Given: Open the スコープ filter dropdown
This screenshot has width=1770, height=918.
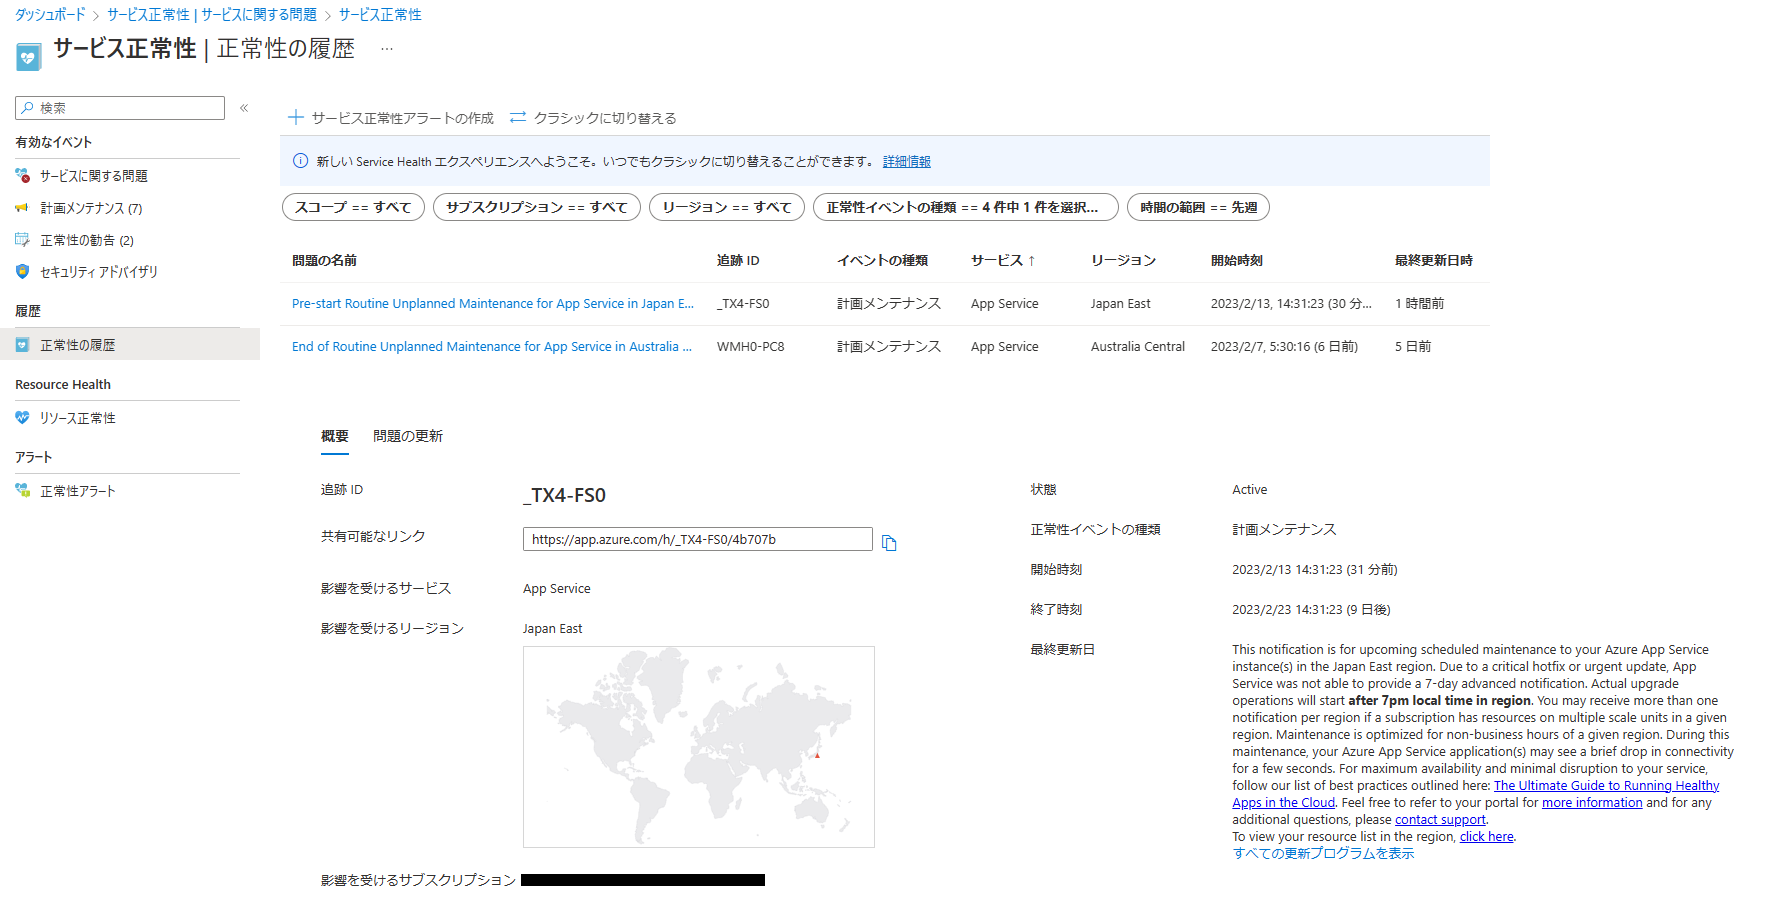Looking at the screenshot, I should pyautogui.click(x=353, y=207).
